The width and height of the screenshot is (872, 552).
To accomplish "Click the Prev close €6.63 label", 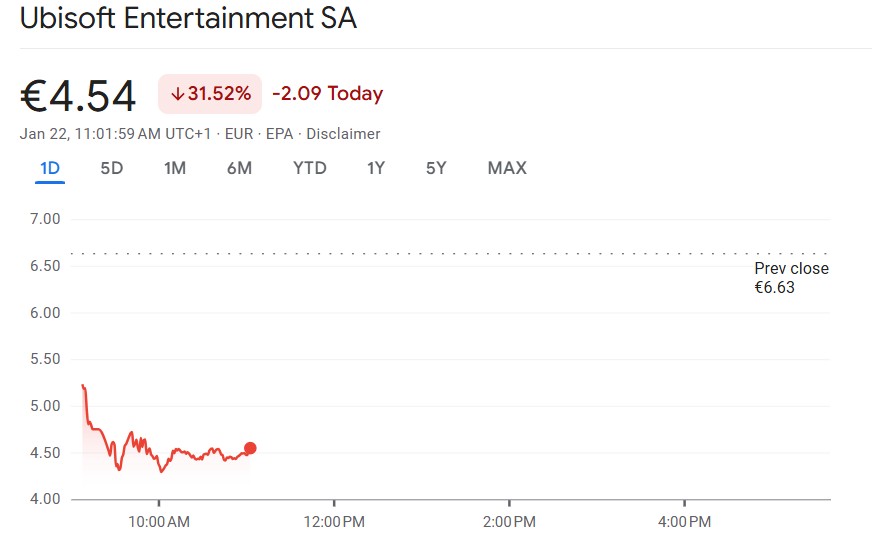I will coord(791,278).
